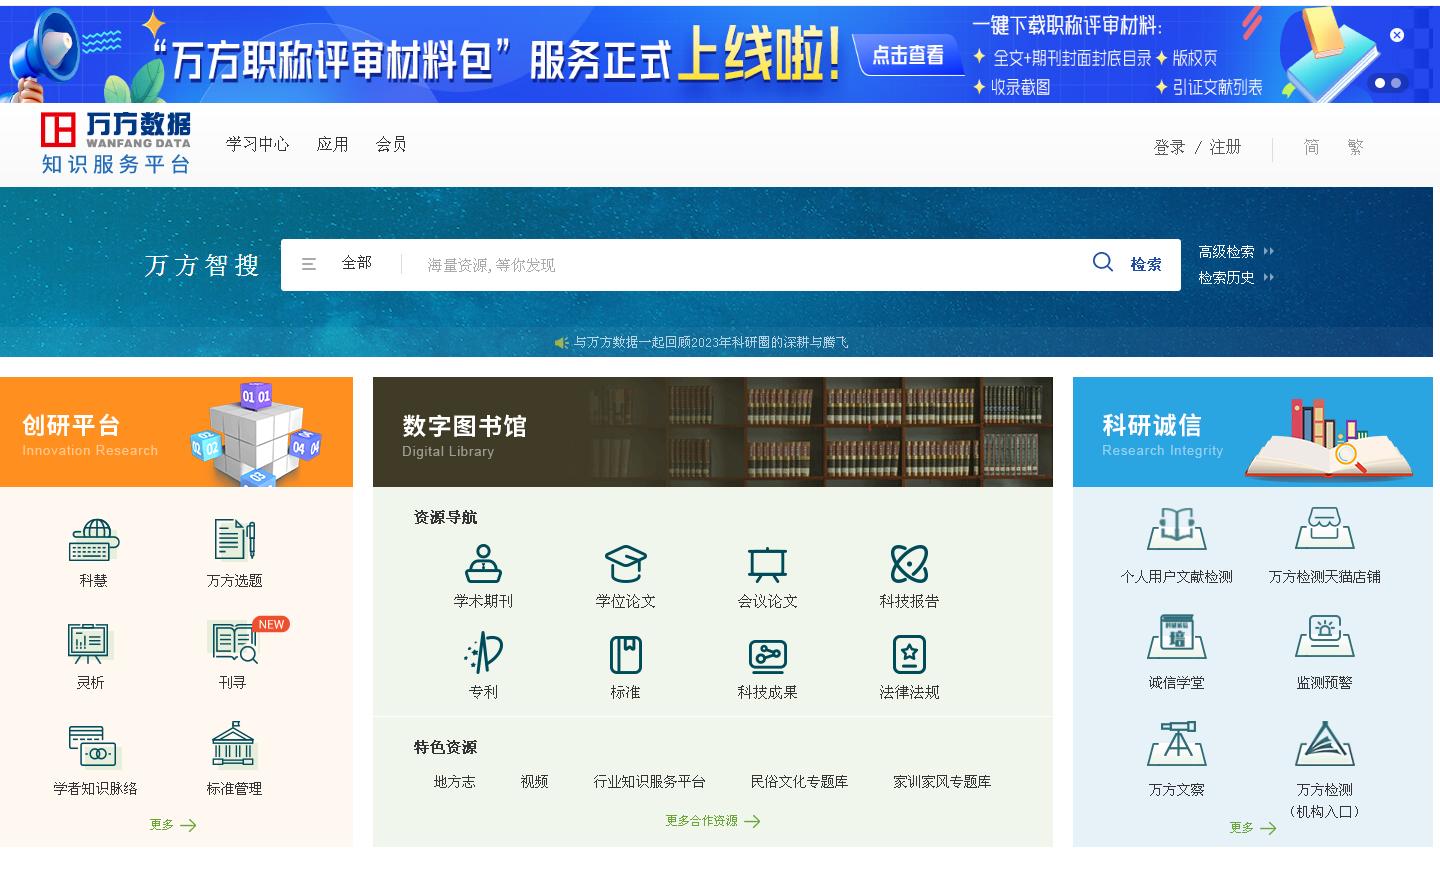Open the 地方志 special resource
This screenshot has height=878, width=1440.
454,782
